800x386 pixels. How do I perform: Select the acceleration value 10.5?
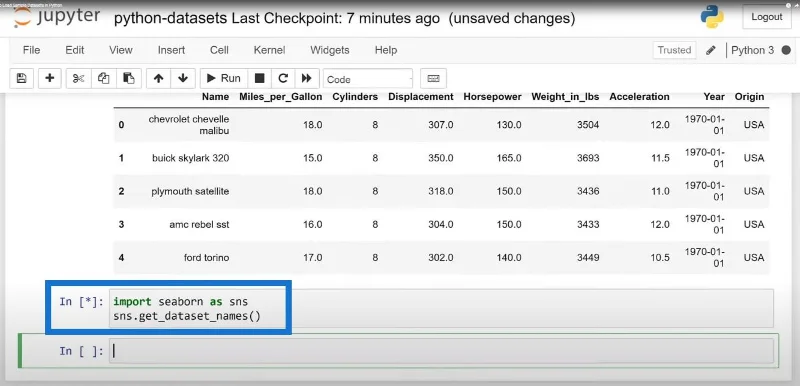point(660,258)
